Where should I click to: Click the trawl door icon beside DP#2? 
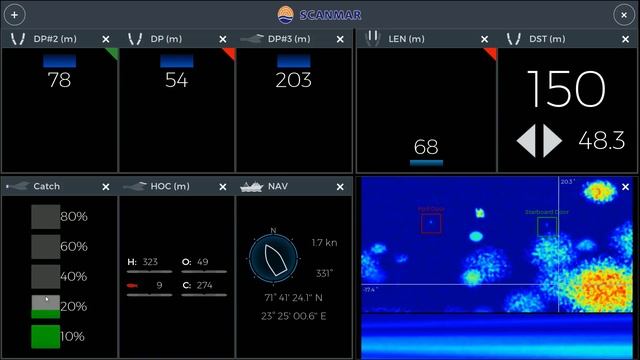[x=18, y=39]
